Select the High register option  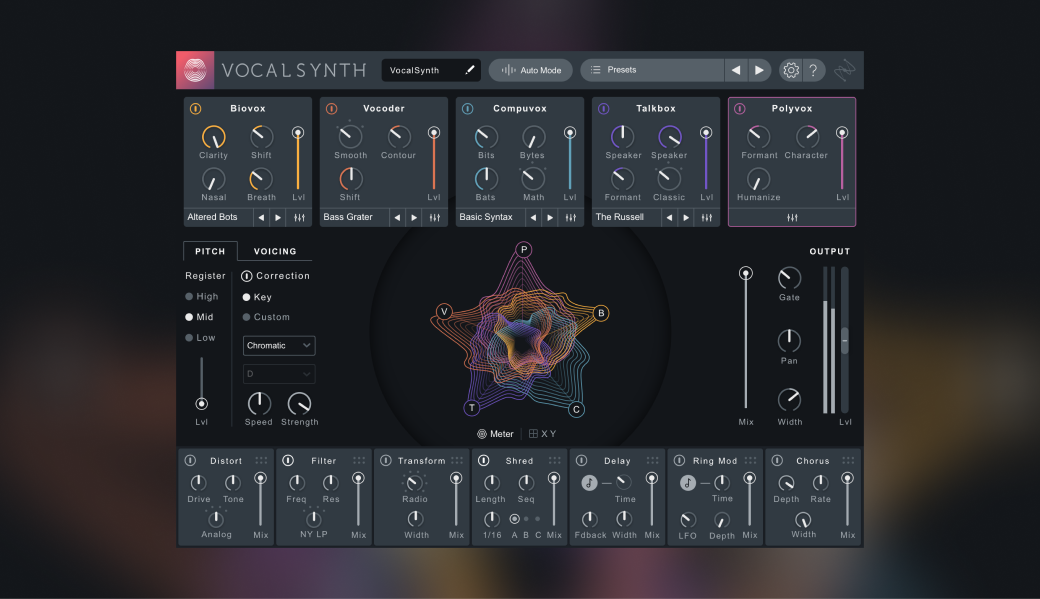(x=202, y=297)
